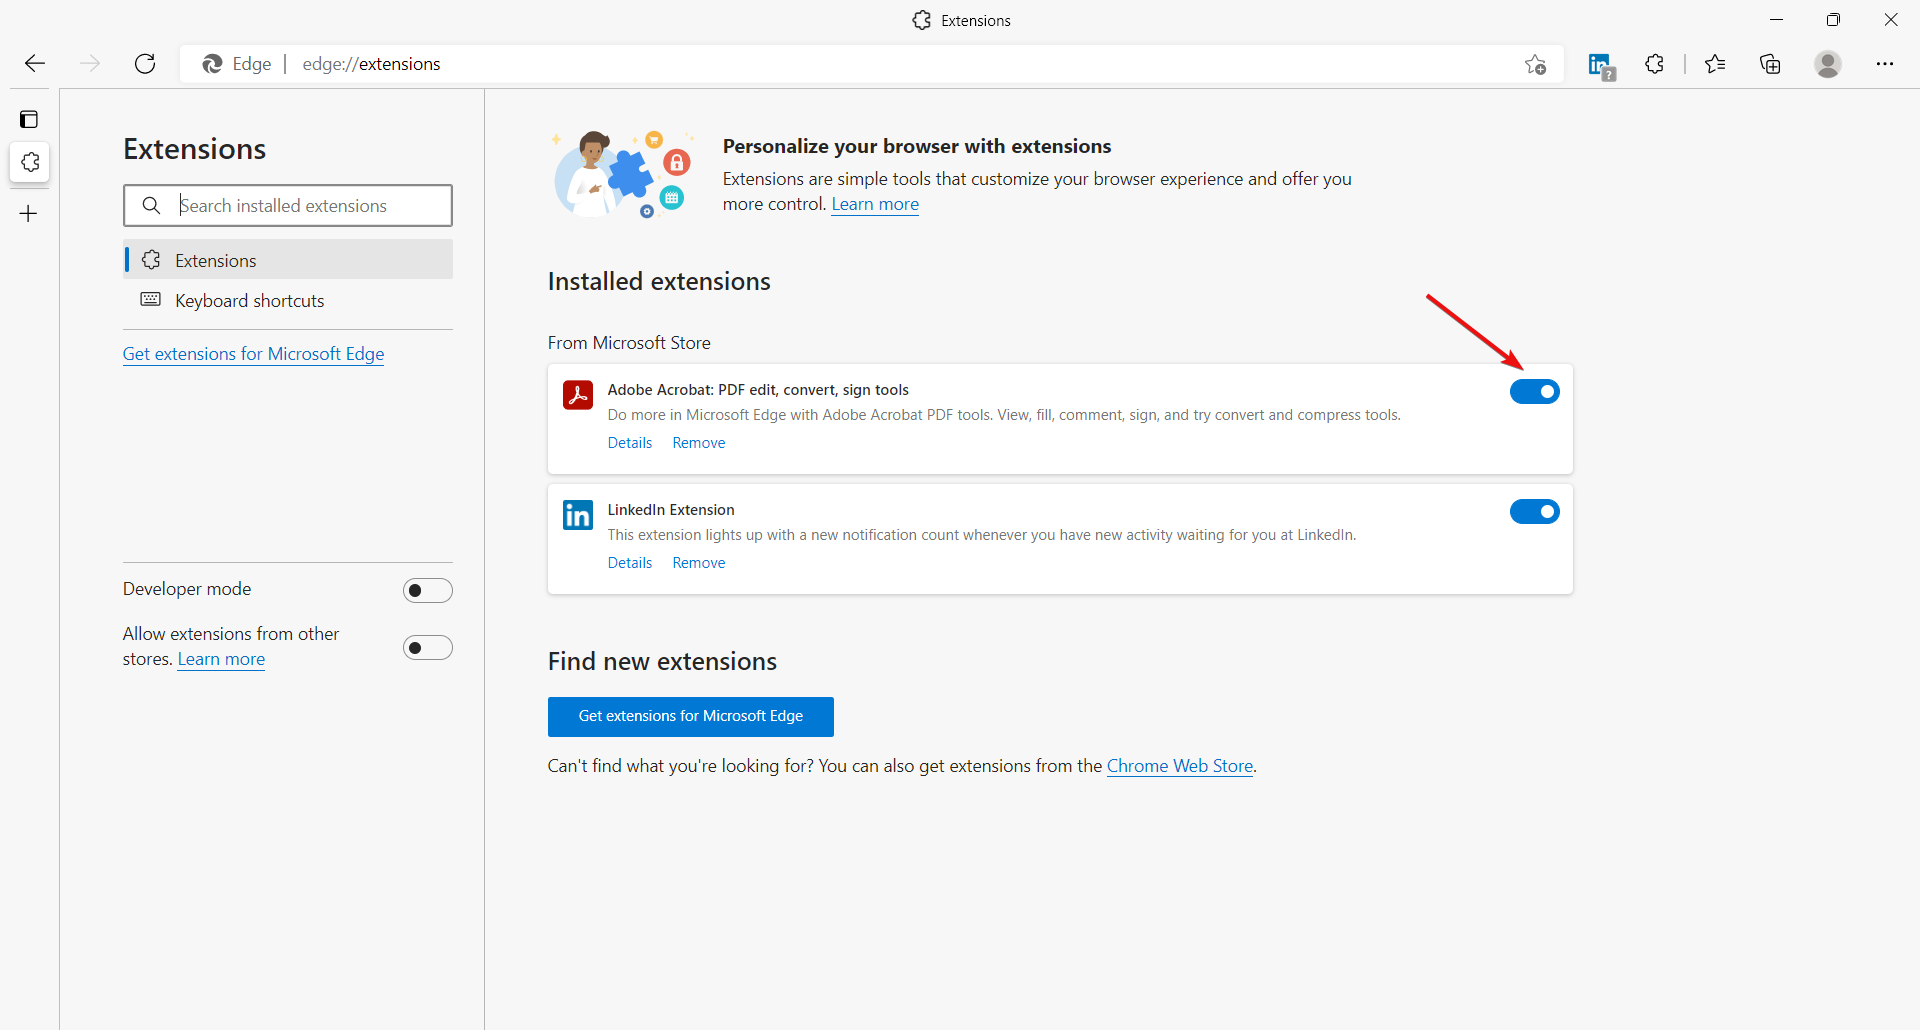Click Learn more in the personalize banner
Image resolution: width=1920 pixels, height=1030 pixels.
pos(875,204)
